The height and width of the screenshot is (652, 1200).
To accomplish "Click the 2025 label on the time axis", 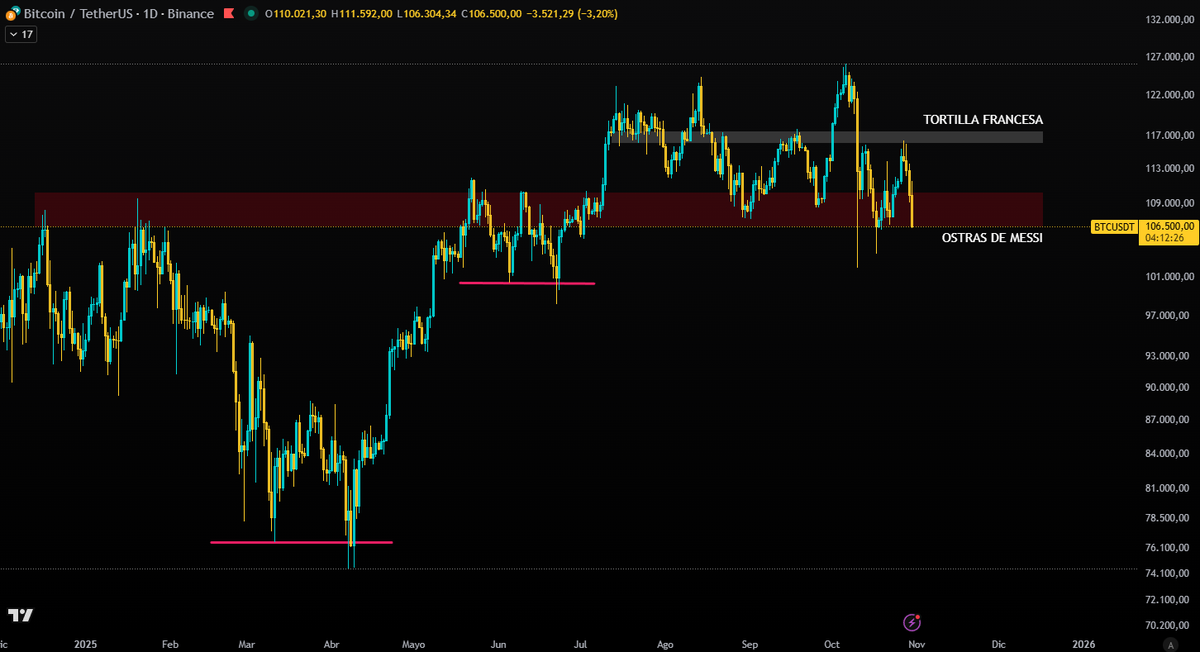I will tap(85, 643).
